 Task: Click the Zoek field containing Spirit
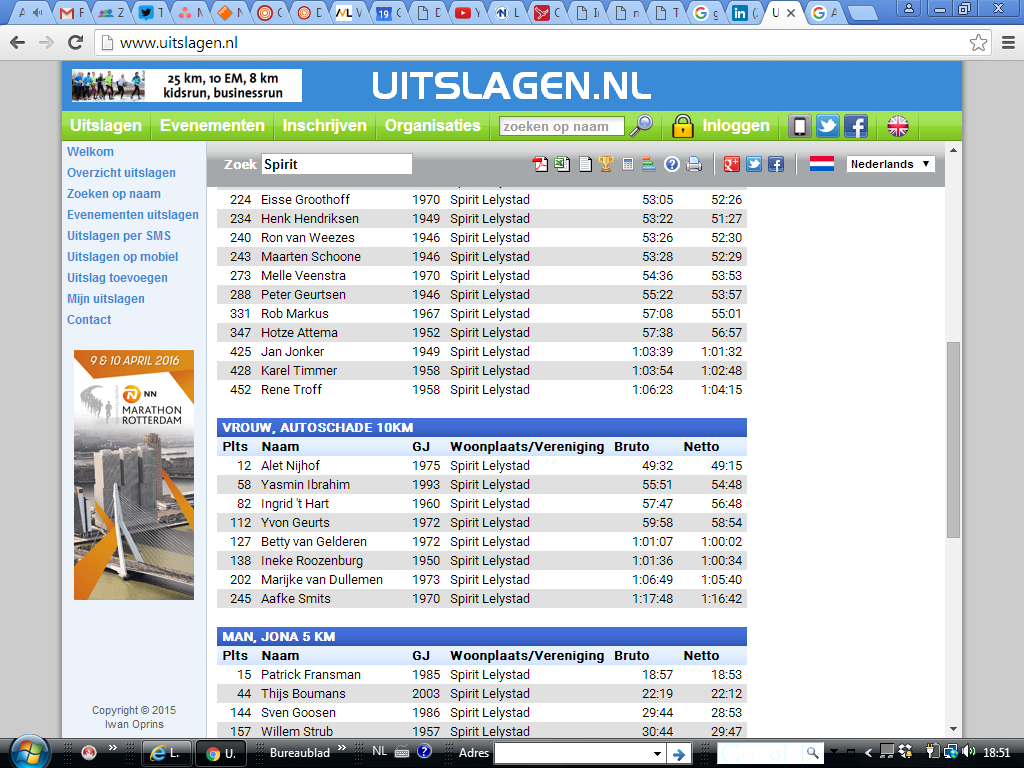(x=336, y=164)
